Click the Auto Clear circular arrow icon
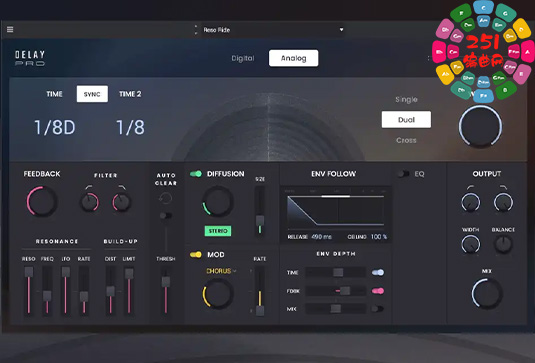The image size is (535, 363). [x=165, y=198]
